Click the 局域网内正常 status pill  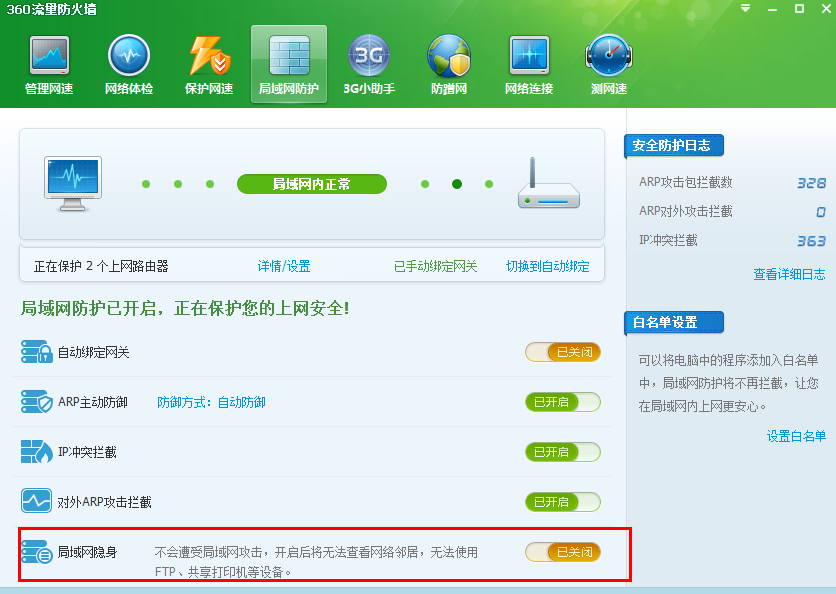point(311,184)
